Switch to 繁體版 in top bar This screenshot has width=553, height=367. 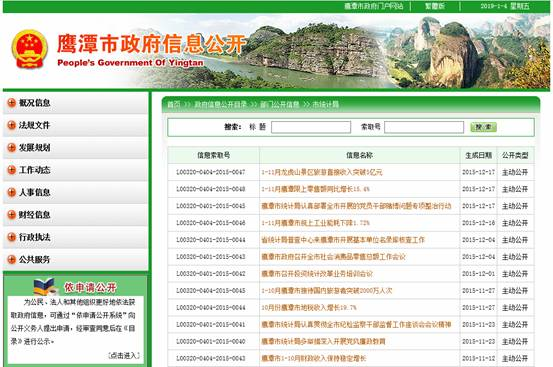[435, 6]
